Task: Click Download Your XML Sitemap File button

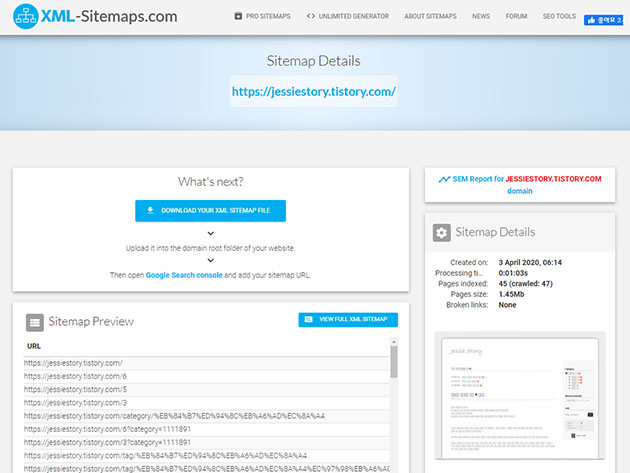Action: coord(211,211)
